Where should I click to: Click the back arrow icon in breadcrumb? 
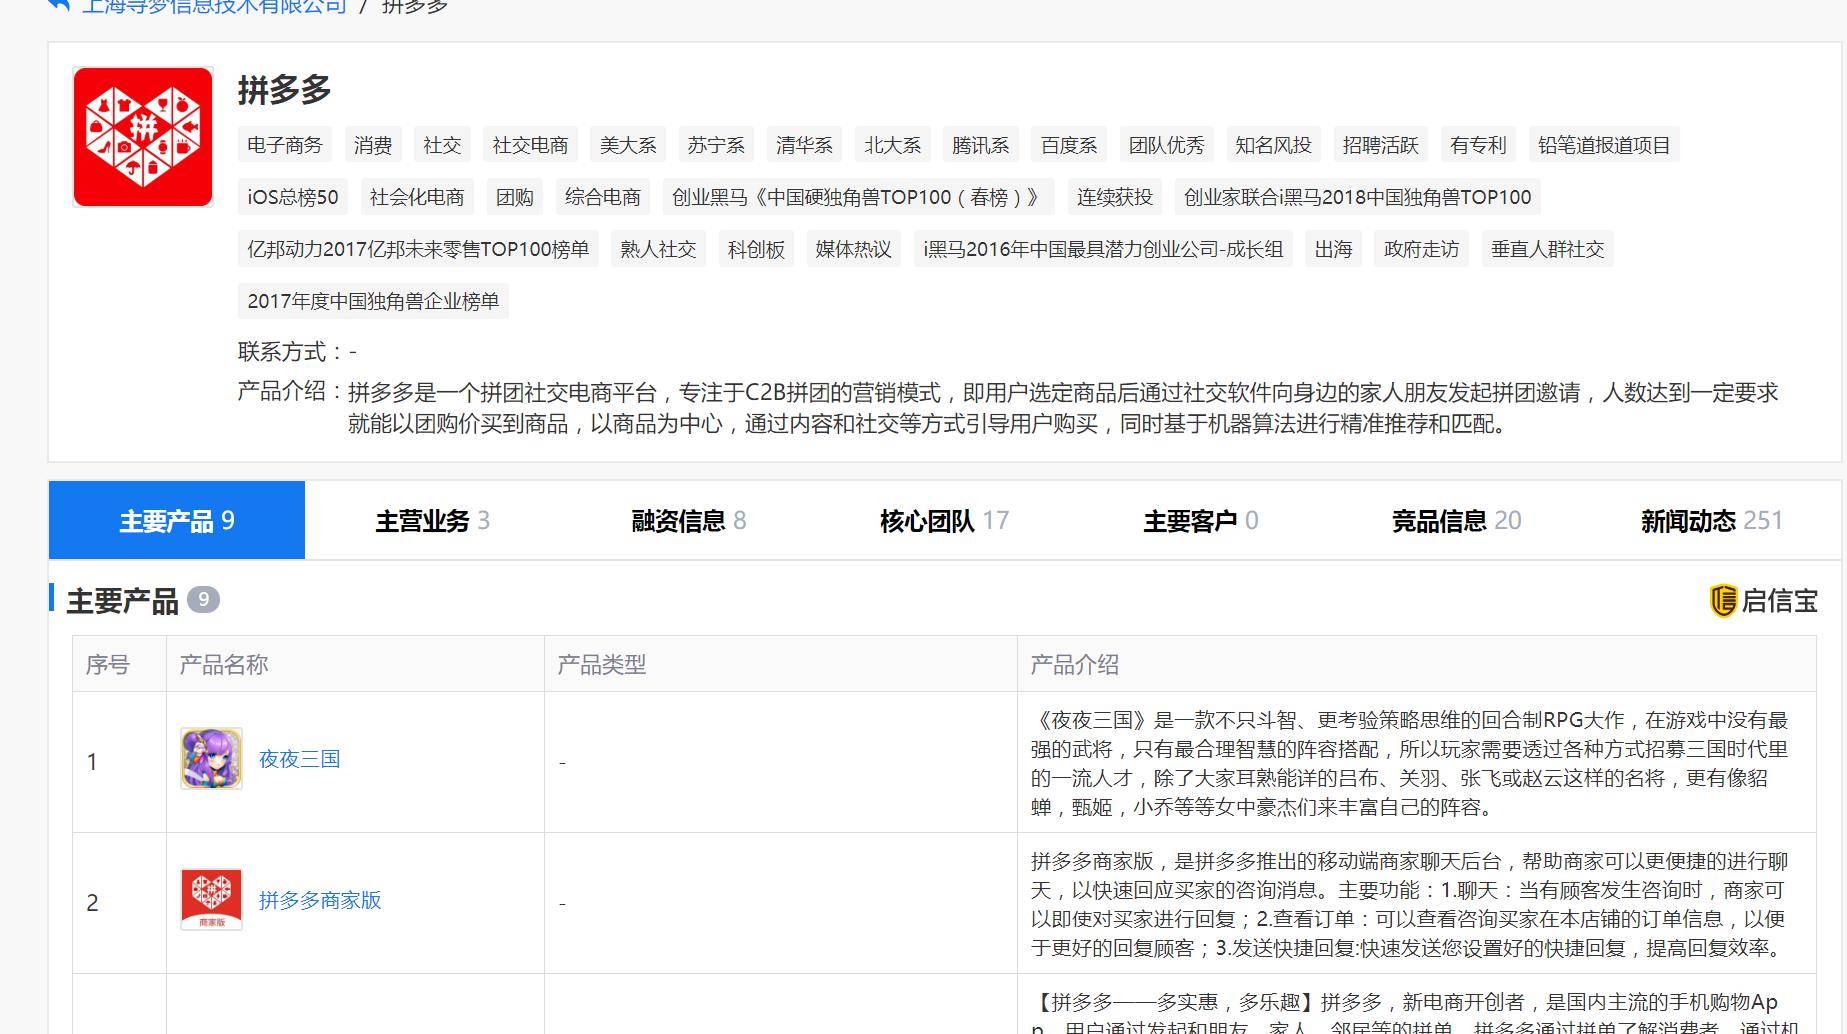tap(59, 6)
